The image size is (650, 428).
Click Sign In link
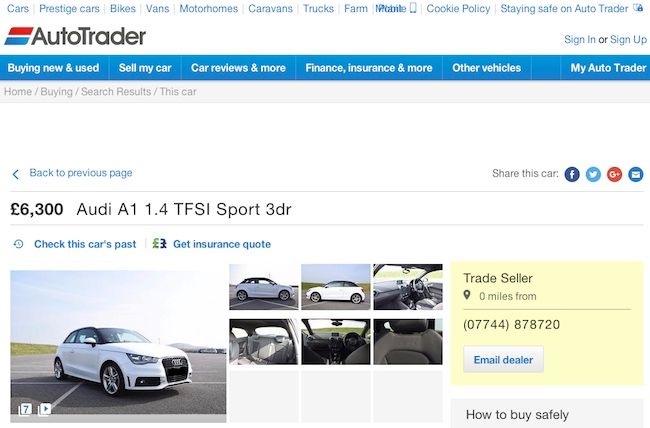pyautogui.click(x=580, y=39)
